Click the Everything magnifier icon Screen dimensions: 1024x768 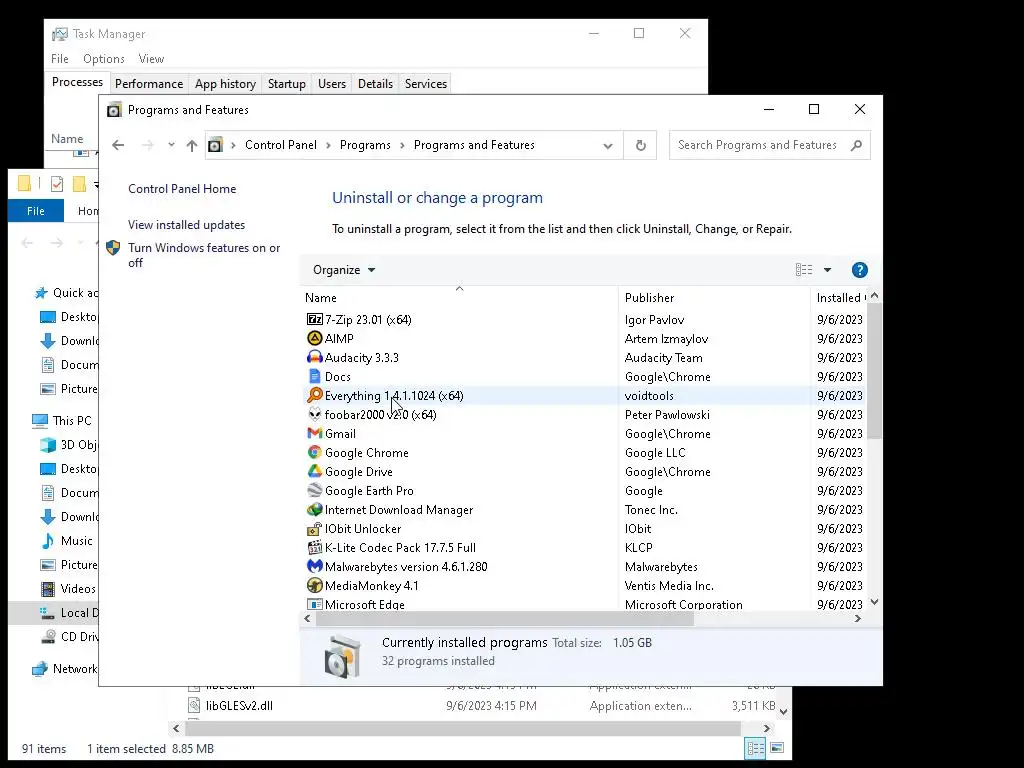click(x=315, y=395)
